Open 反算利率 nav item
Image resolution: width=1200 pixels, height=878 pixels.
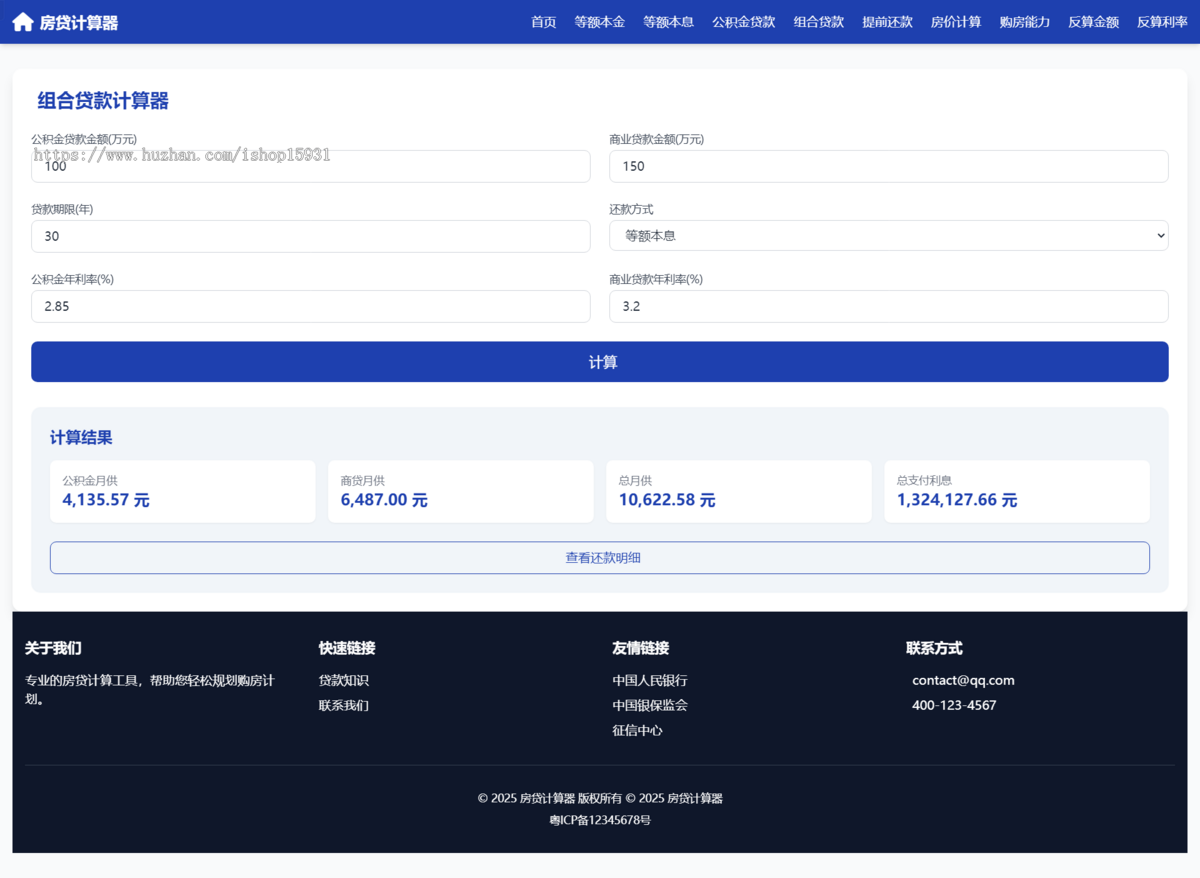1162,22
